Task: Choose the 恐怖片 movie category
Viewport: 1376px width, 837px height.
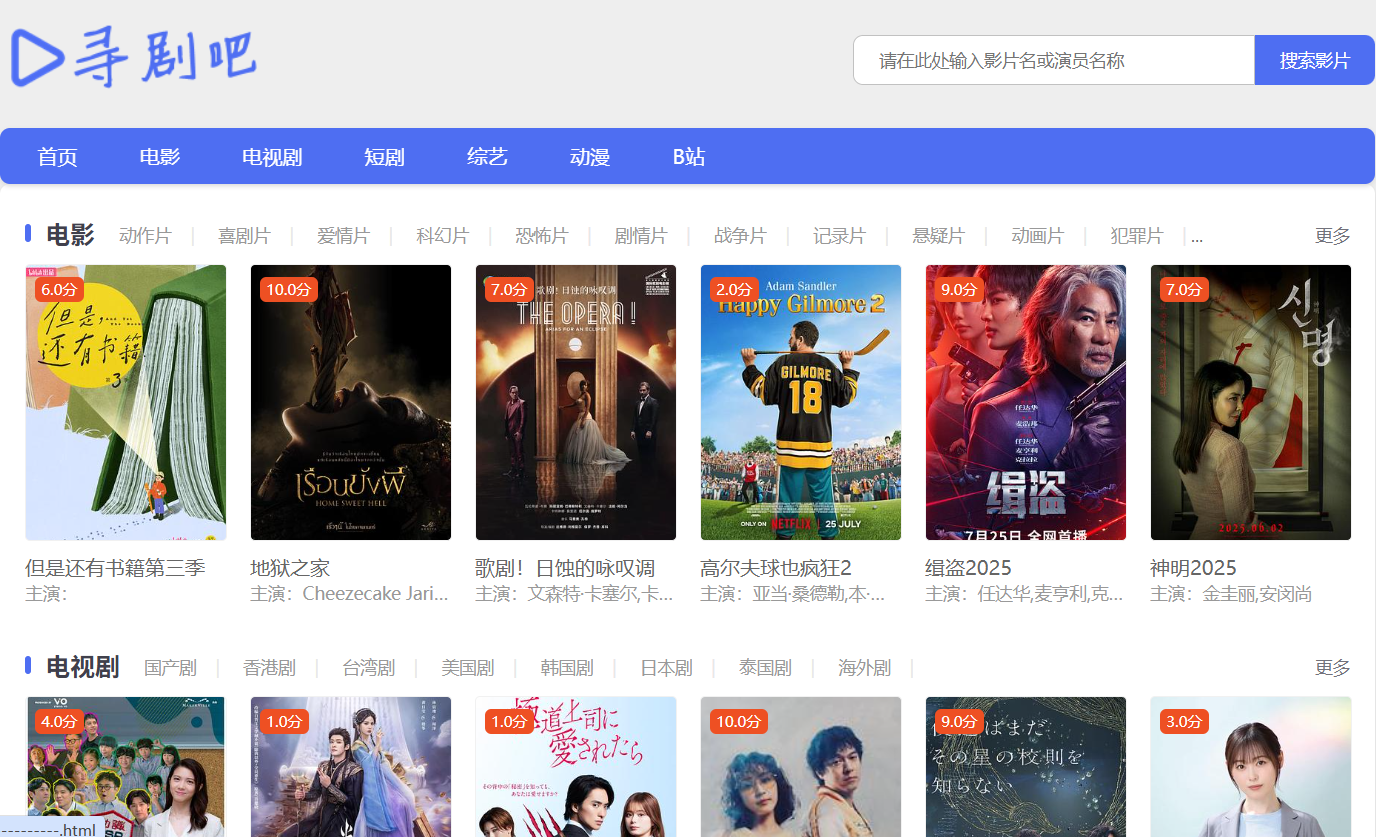Action: point(541,236)
